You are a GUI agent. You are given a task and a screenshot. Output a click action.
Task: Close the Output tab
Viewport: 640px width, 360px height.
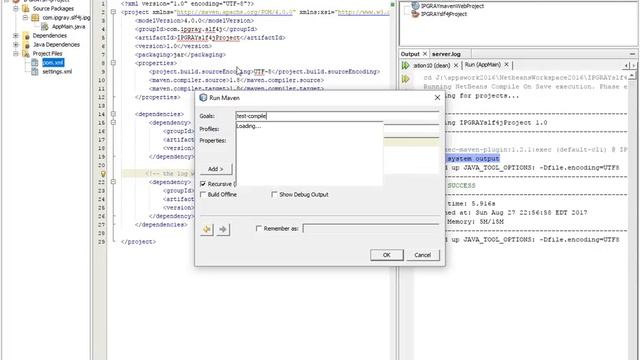tap(424, 53)
